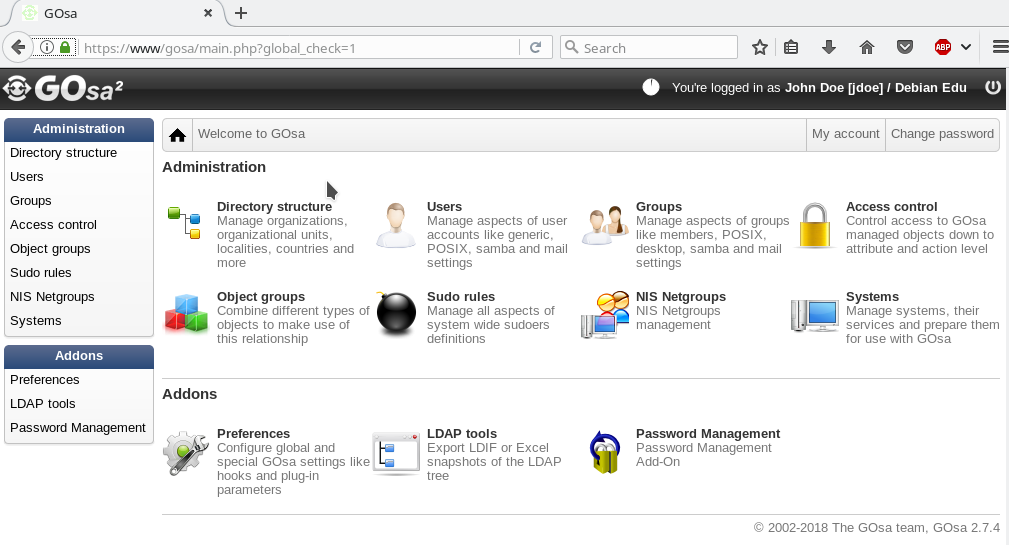This screenshot has width=1009, height=545.
Task: Click the Access control padlock icon
Action: (x=815, y=225)
